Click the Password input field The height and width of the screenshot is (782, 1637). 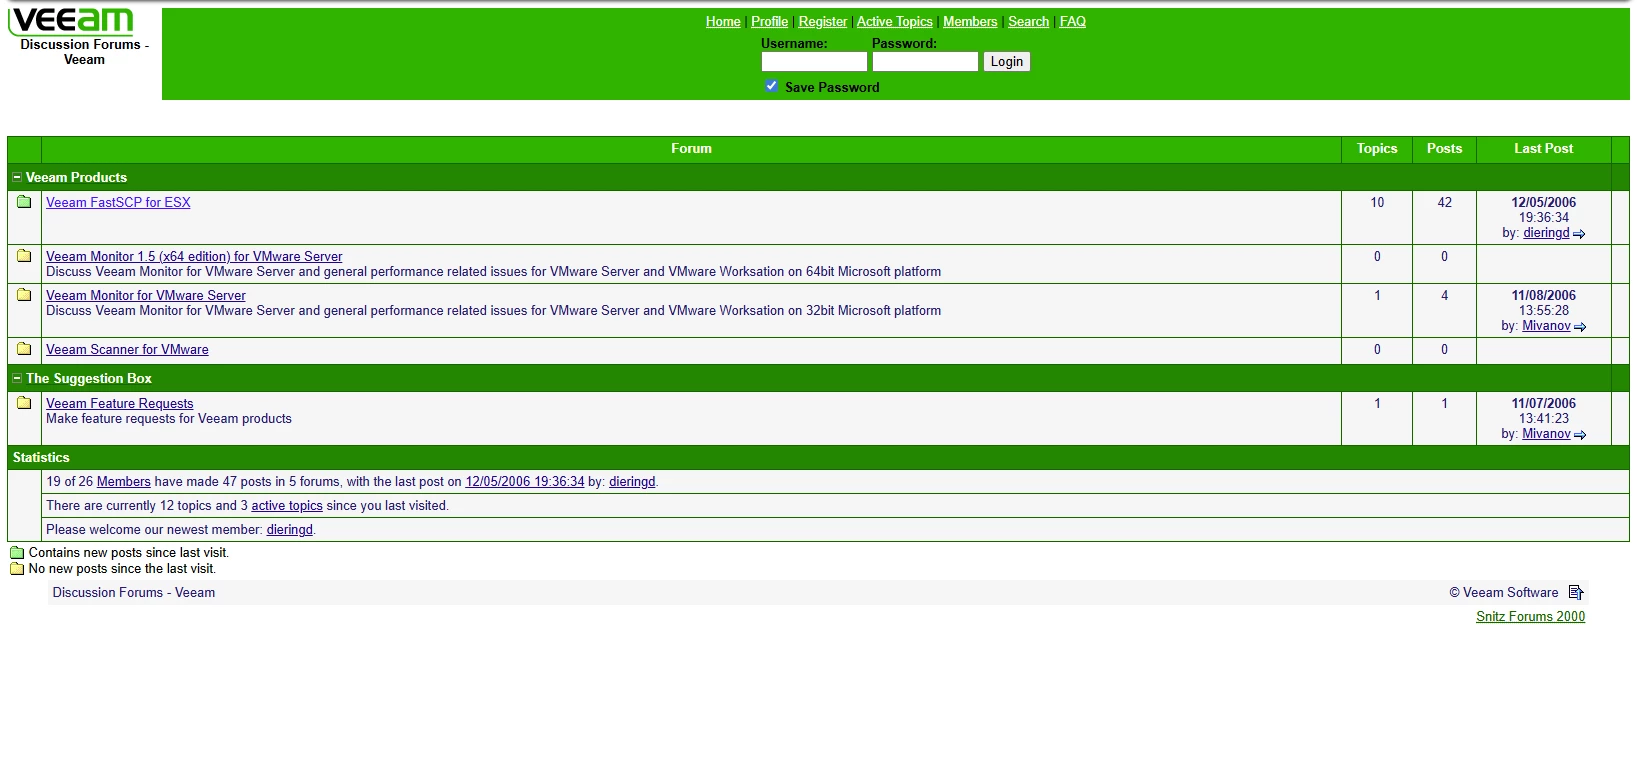[925, 61]
